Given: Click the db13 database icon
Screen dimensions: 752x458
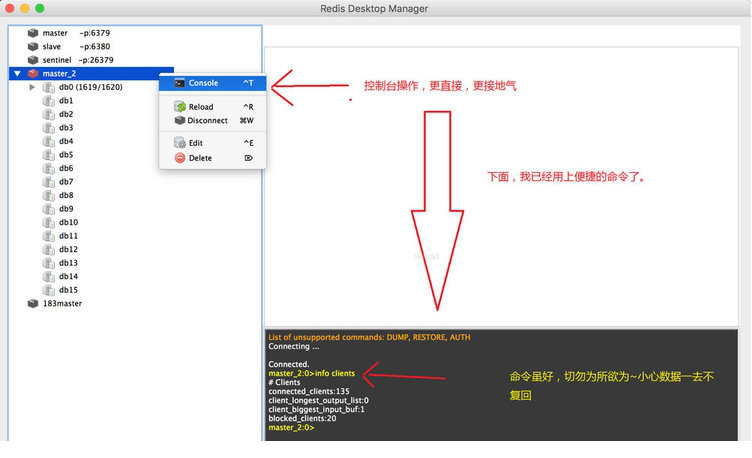Looking at the screenshot, I should coord(48,263).
